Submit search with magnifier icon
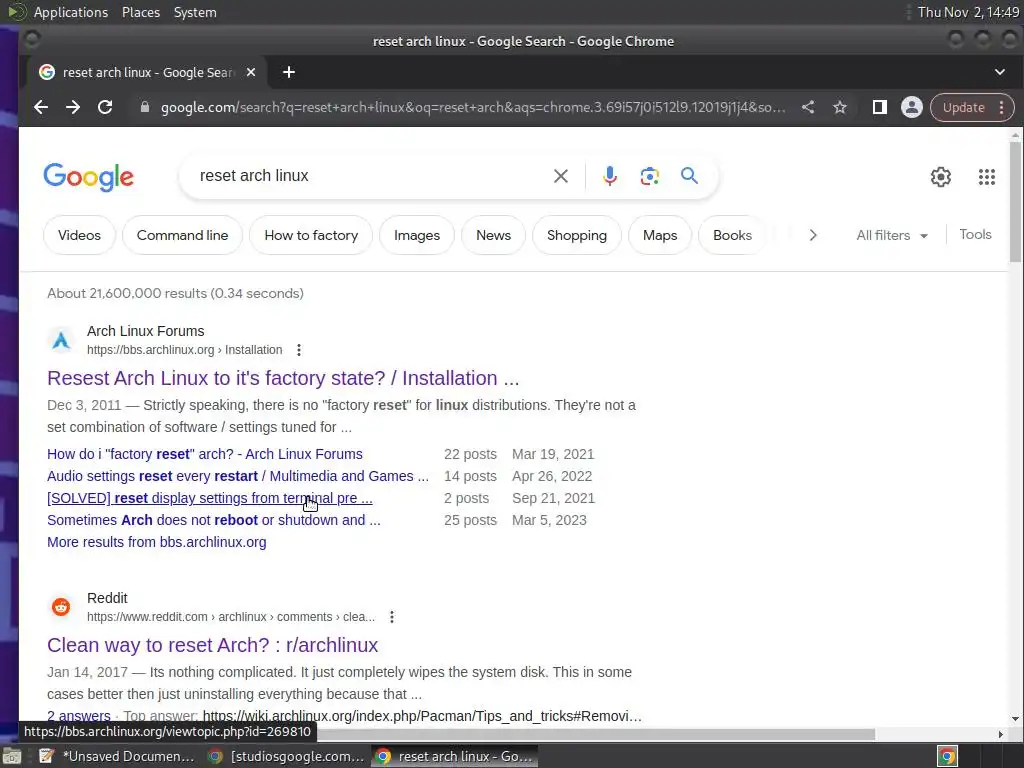 click(x=690, y=176)
